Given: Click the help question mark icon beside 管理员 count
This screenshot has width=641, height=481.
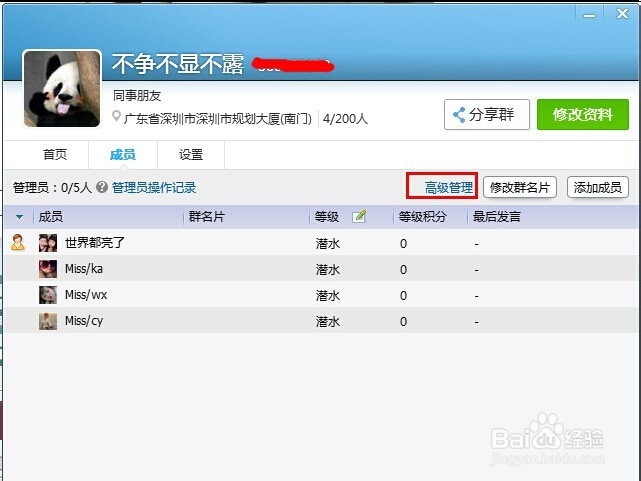Looking at the screenshot, I should tap(102, 187).
